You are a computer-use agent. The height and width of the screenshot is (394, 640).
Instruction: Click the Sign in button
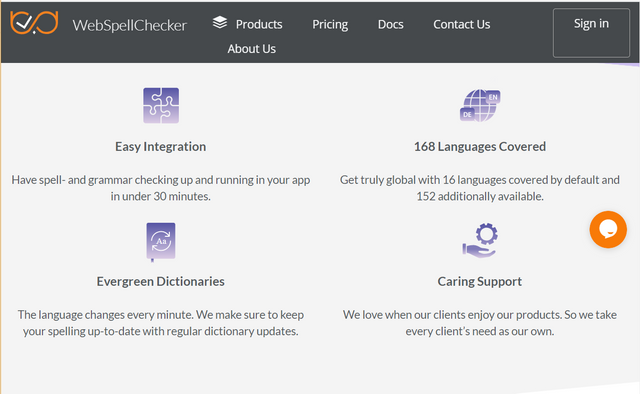(591, 33)
